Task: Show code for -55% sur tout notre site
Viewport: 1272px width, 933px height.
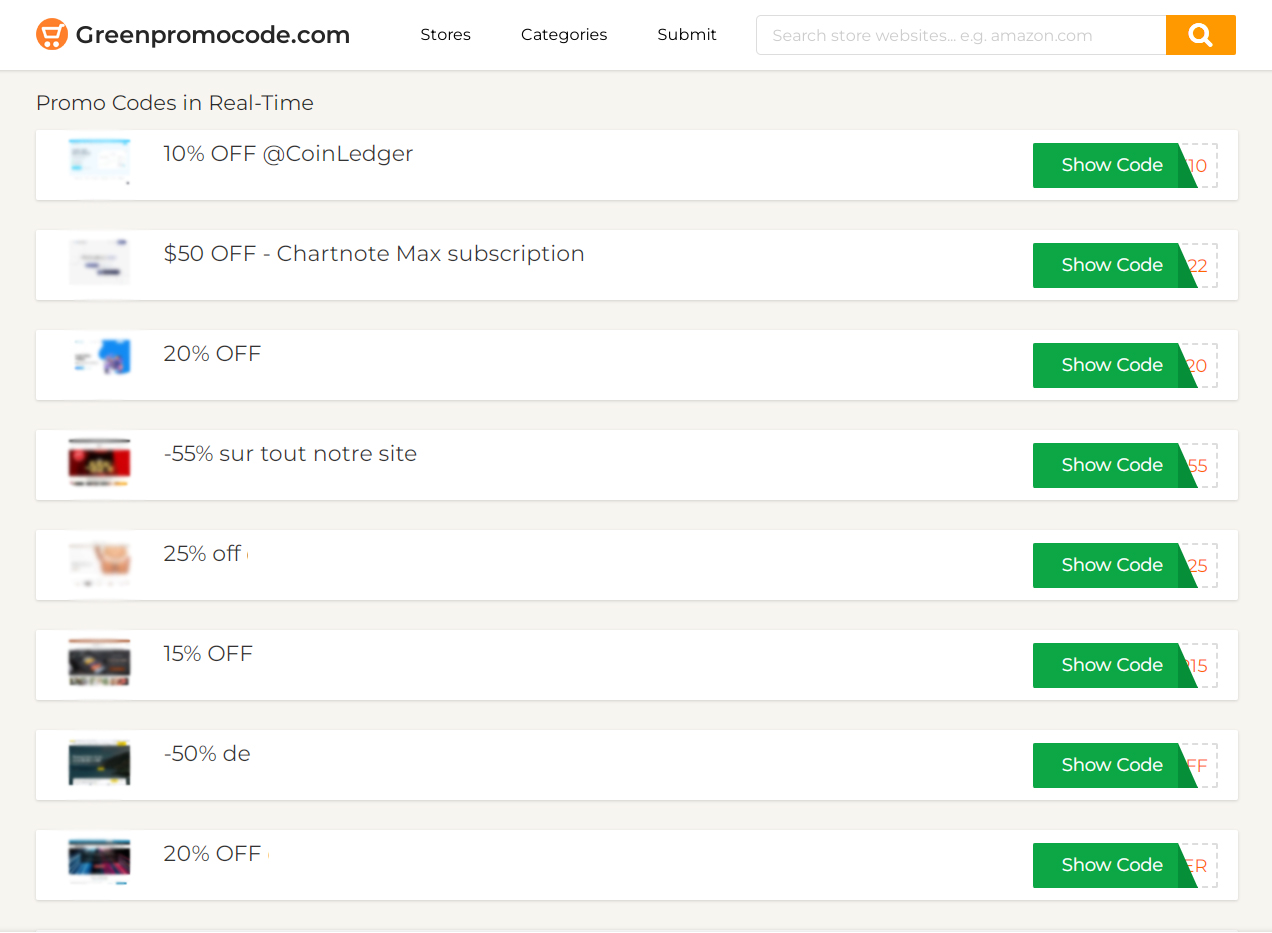Action: (x=1114, y=465)
